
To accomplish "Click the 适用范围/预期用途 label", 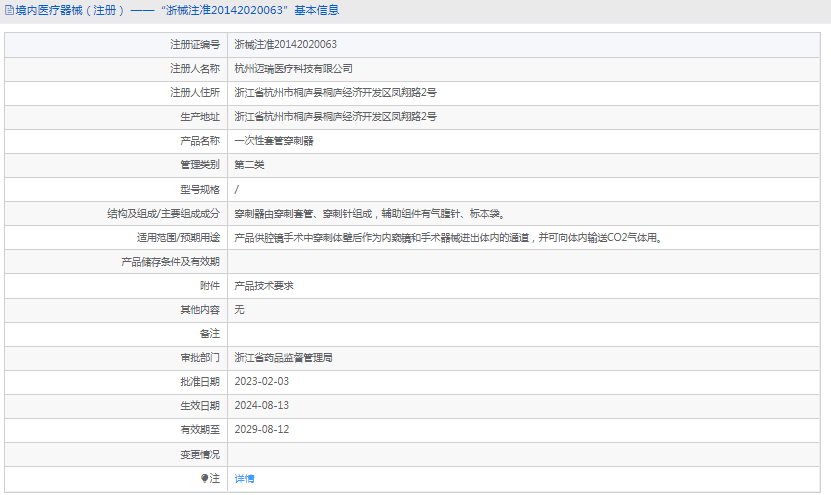I will pos(178,237).
